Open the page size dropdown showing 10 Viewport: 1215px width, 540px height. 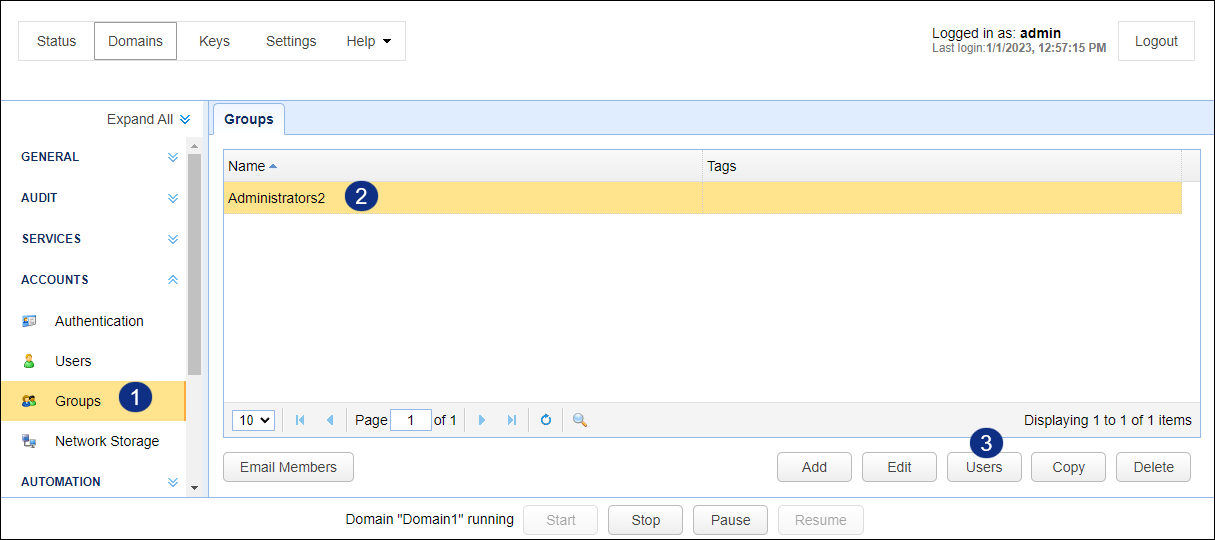click(x=253, y=420)
